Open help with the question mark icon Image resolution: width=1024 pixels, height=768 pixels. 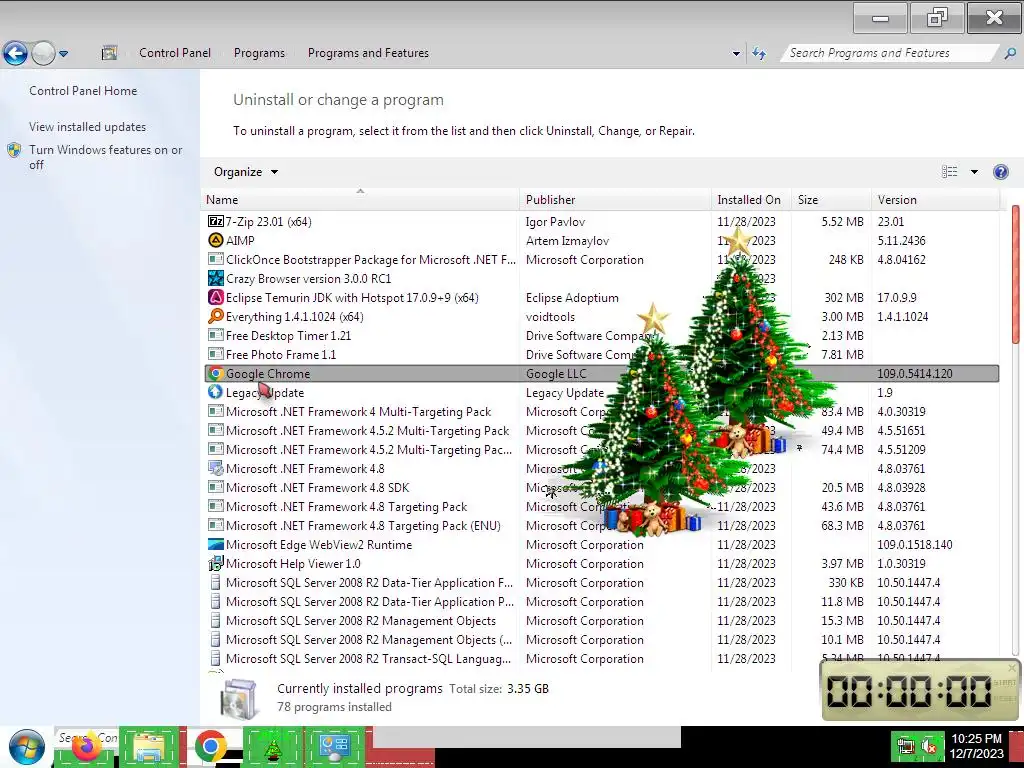(x=1000, y=172)
